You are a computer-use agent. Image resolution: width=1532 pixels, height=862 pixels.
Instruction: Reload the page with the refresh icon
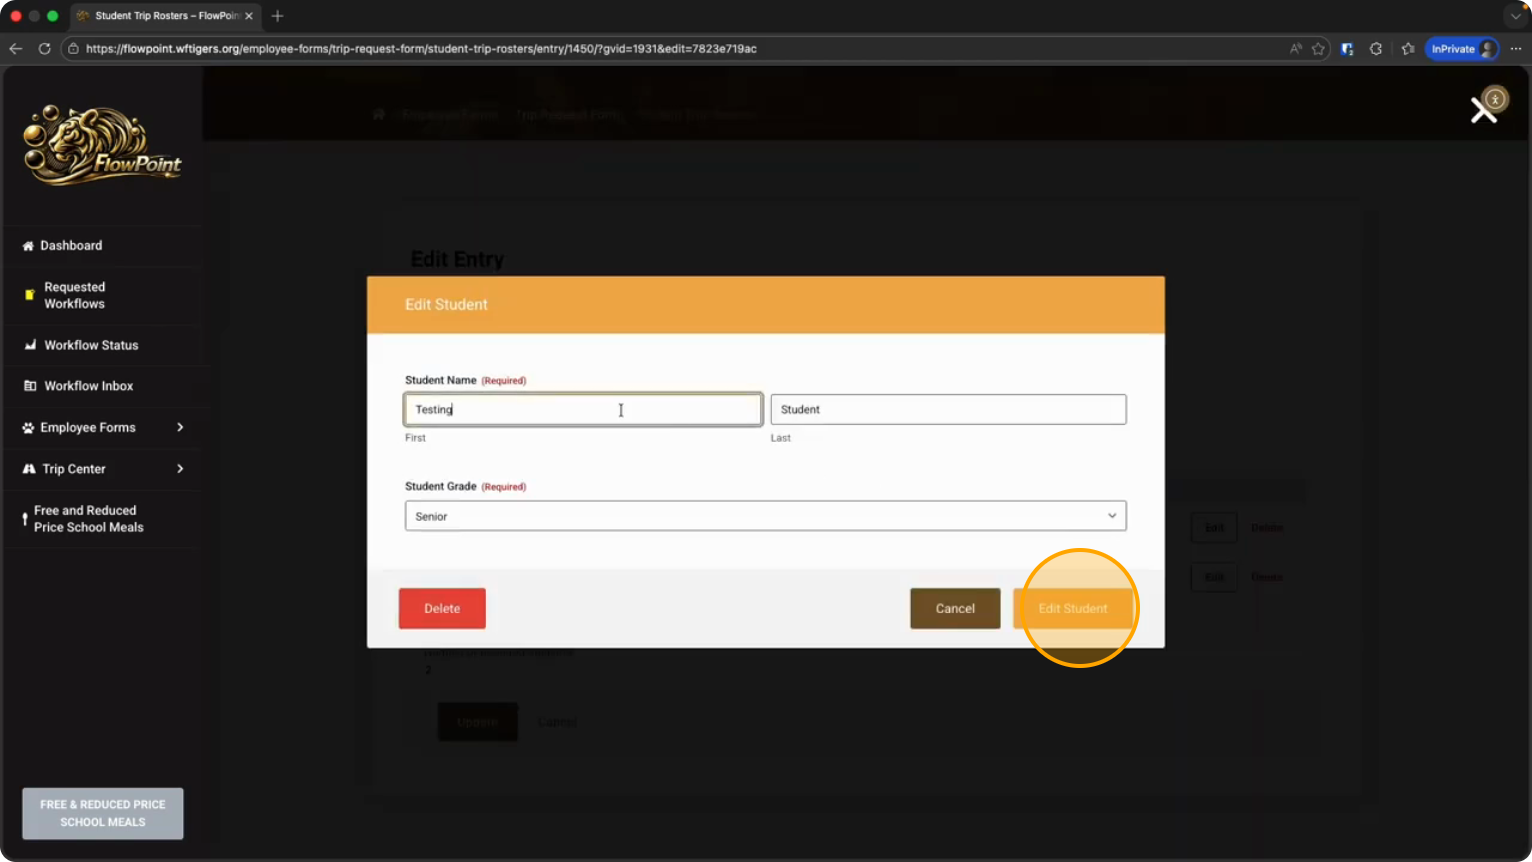(44, 48)
